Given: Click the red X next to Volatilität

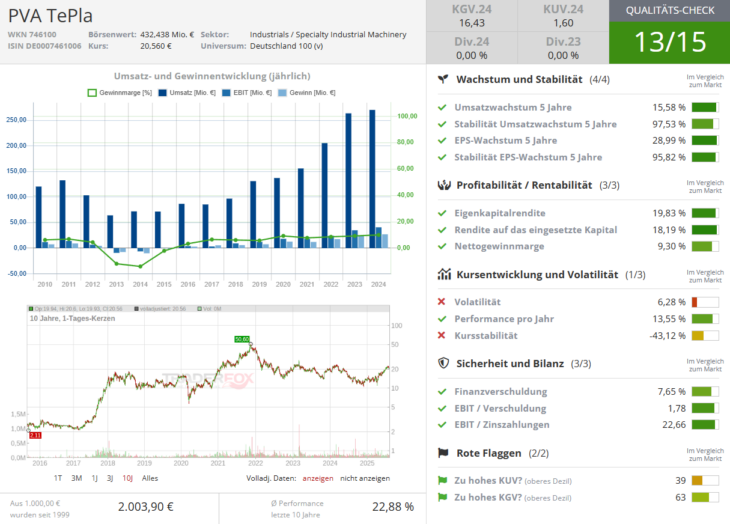Looking at the screenshot, I should 441,302.
